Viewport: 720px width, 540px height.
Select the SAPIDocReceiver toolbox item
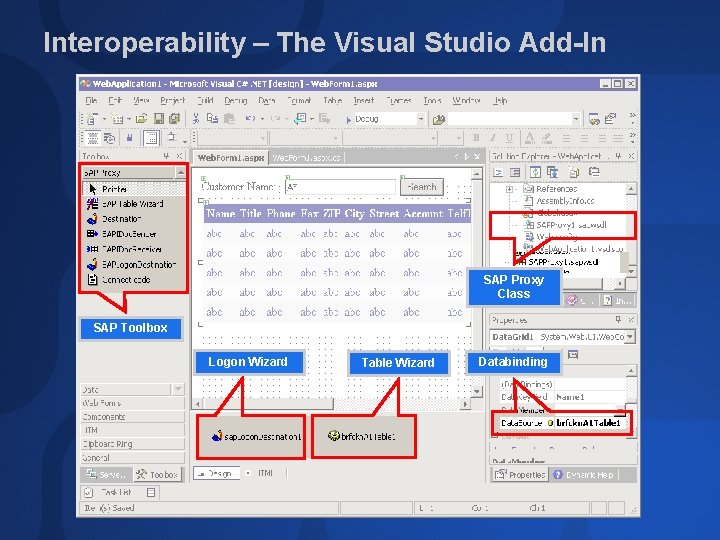coord(134,249)
